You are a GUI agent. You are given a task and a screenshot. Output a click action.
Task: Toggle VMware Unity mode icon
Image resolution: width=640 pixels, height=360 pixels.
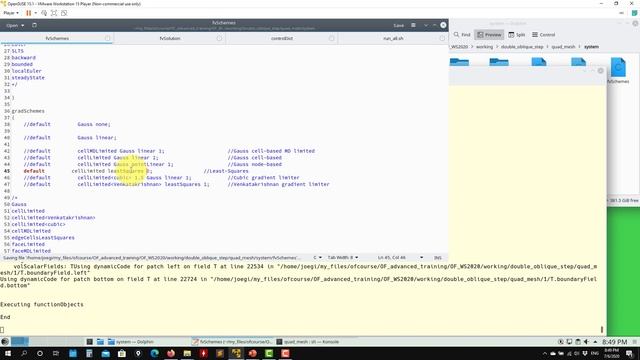[x=64, y=13]
